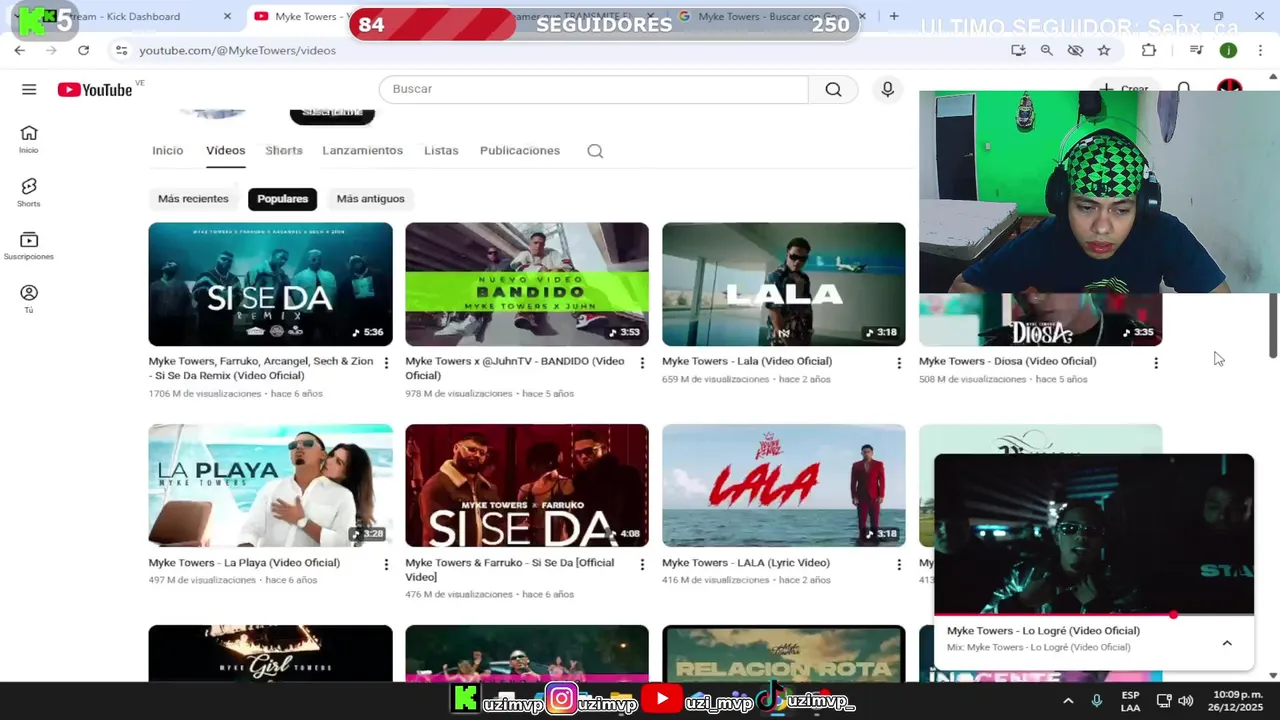Close the Kick Dashboard tab
The width and height of the screenshot is (1280, 720).
click(x=227, y=16)
